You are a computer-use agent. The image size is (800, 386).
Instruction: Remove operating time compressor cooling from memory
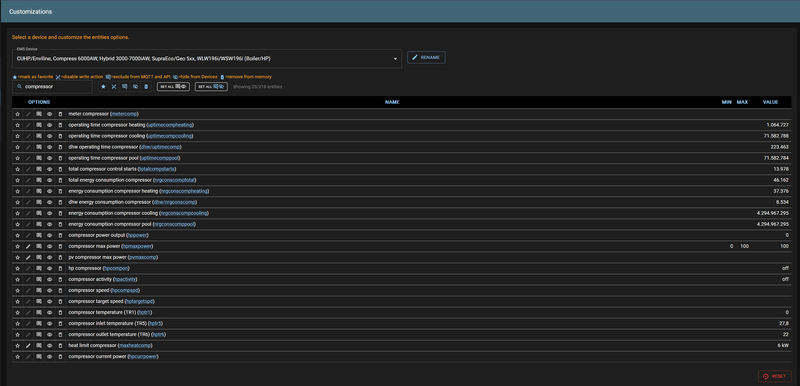click(x=60, y=136)
